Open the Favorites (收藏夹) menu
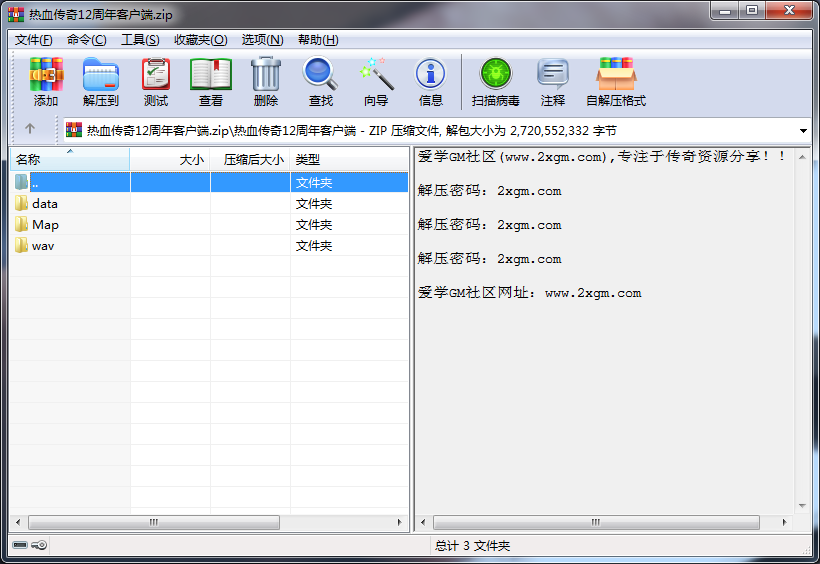This screenshot has width=820, height=564. (200, 40)
